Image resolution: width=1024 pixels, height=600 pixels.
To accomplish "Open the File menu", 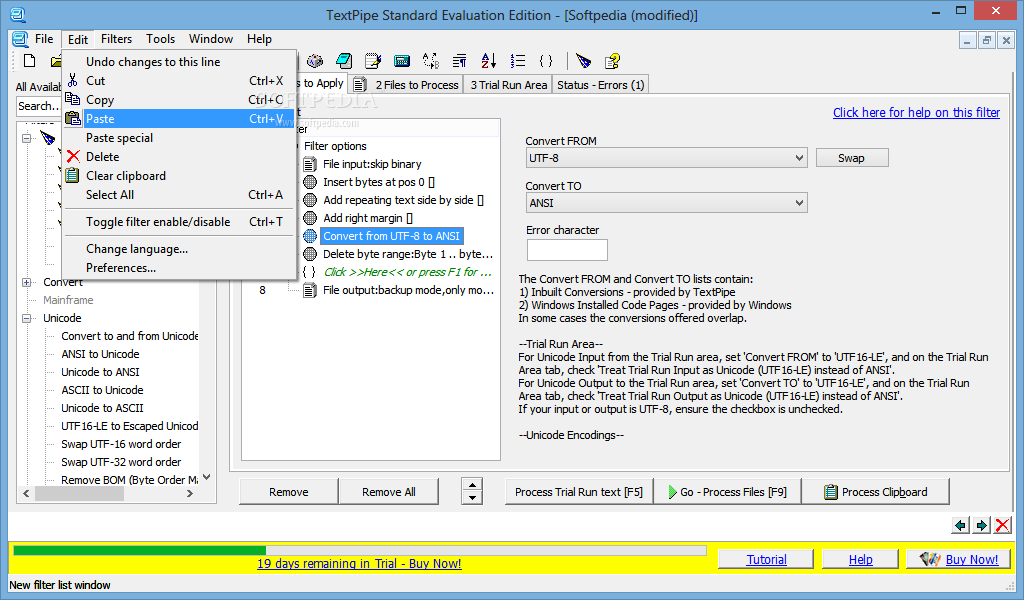I will point(44,39).
